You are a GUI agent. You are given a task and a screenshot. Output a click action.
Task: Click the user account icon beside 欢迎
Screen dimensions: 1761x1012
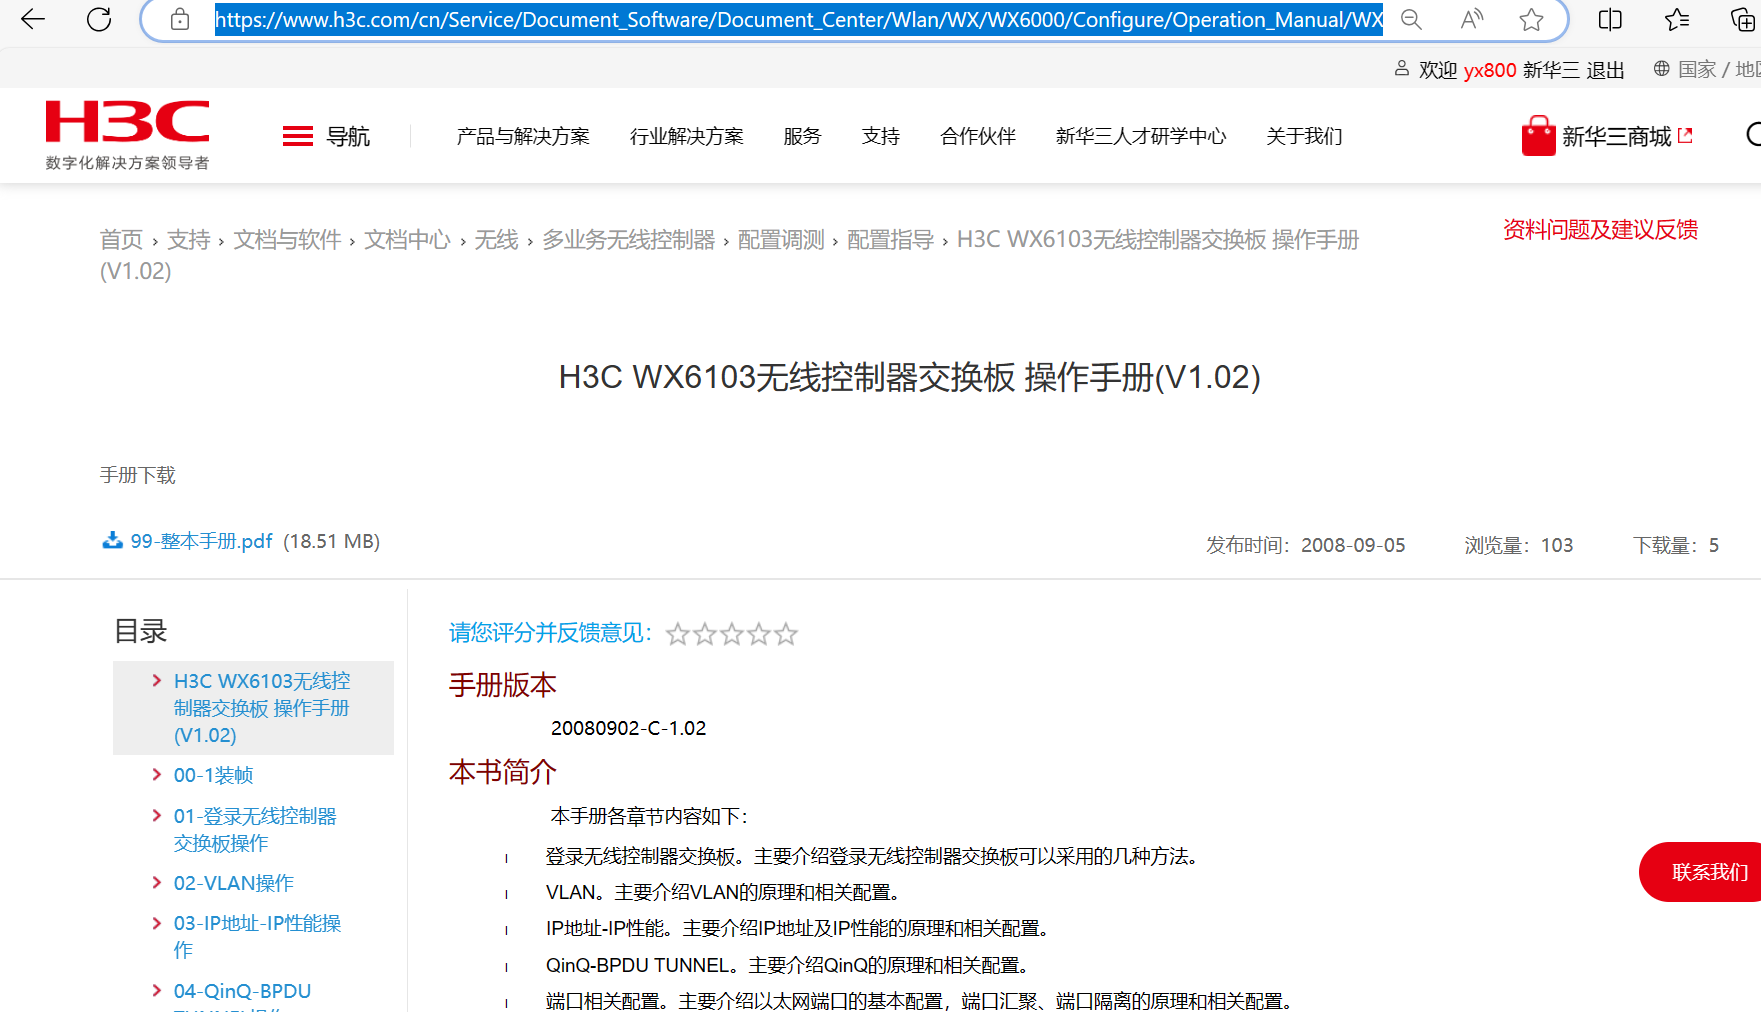(1402, 68)
